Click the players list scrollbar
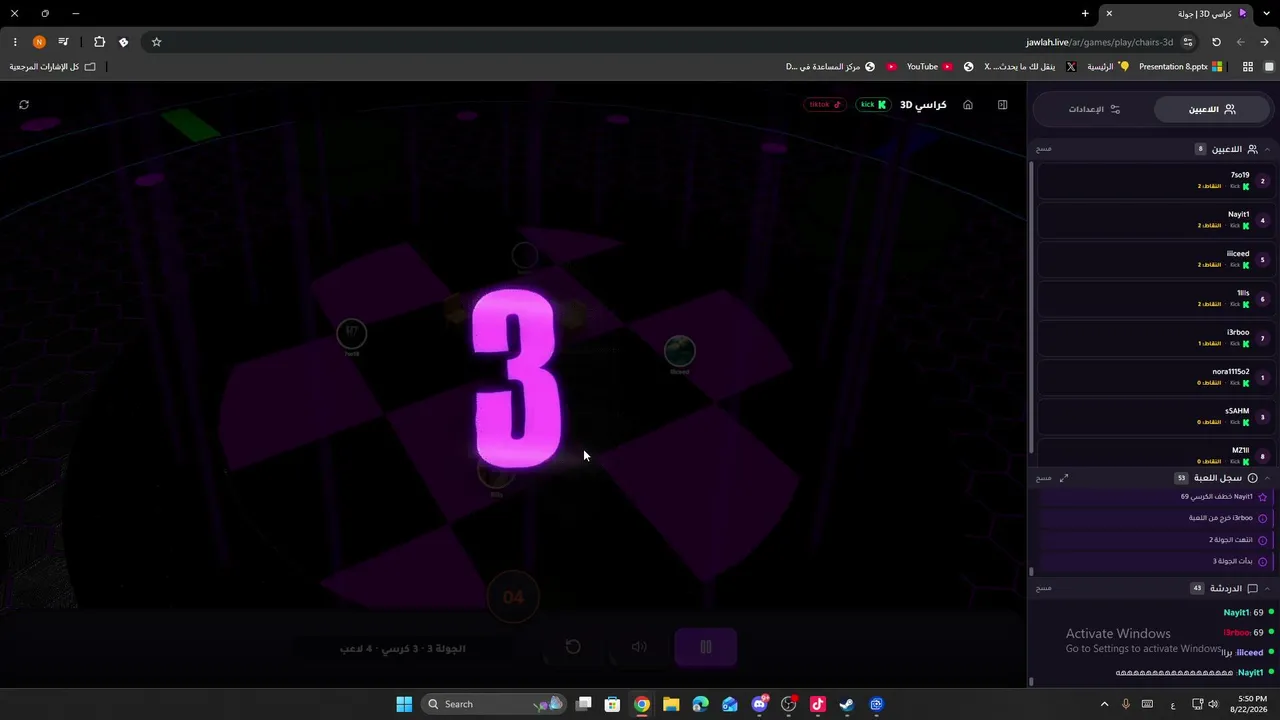 (x=1031, y=305)
